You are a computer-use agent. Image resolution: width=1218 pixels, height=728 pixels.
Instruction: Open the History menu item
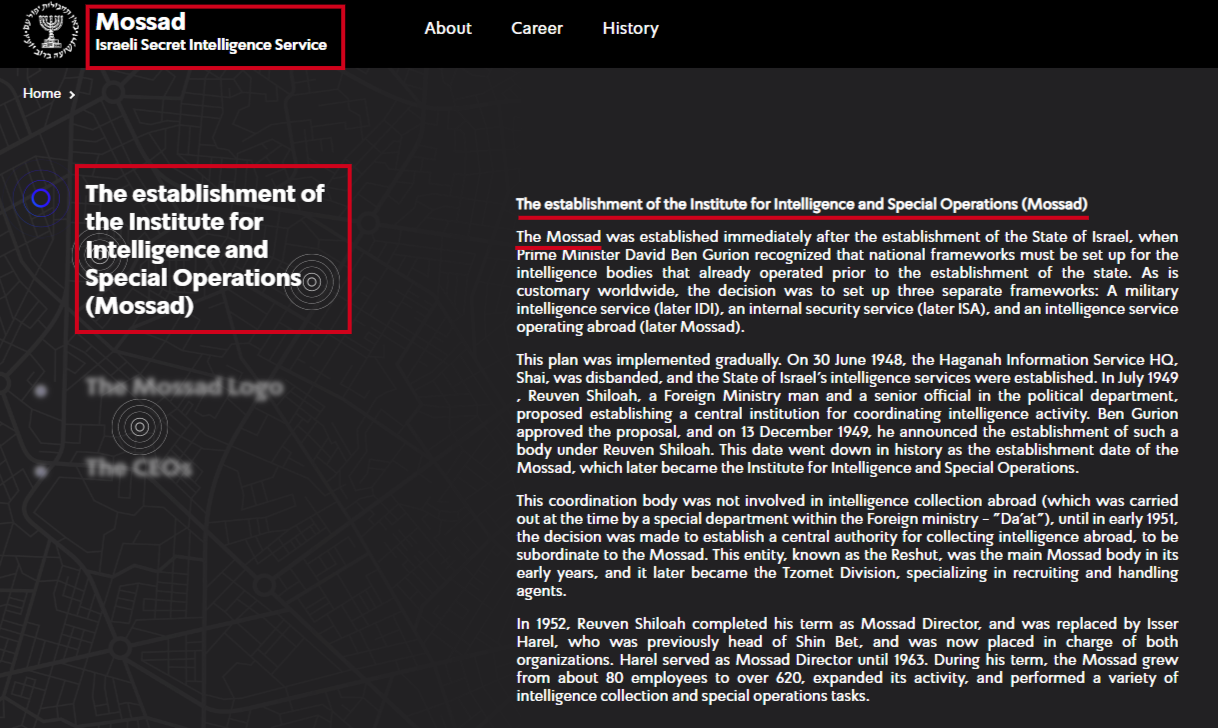coord(630,28)
